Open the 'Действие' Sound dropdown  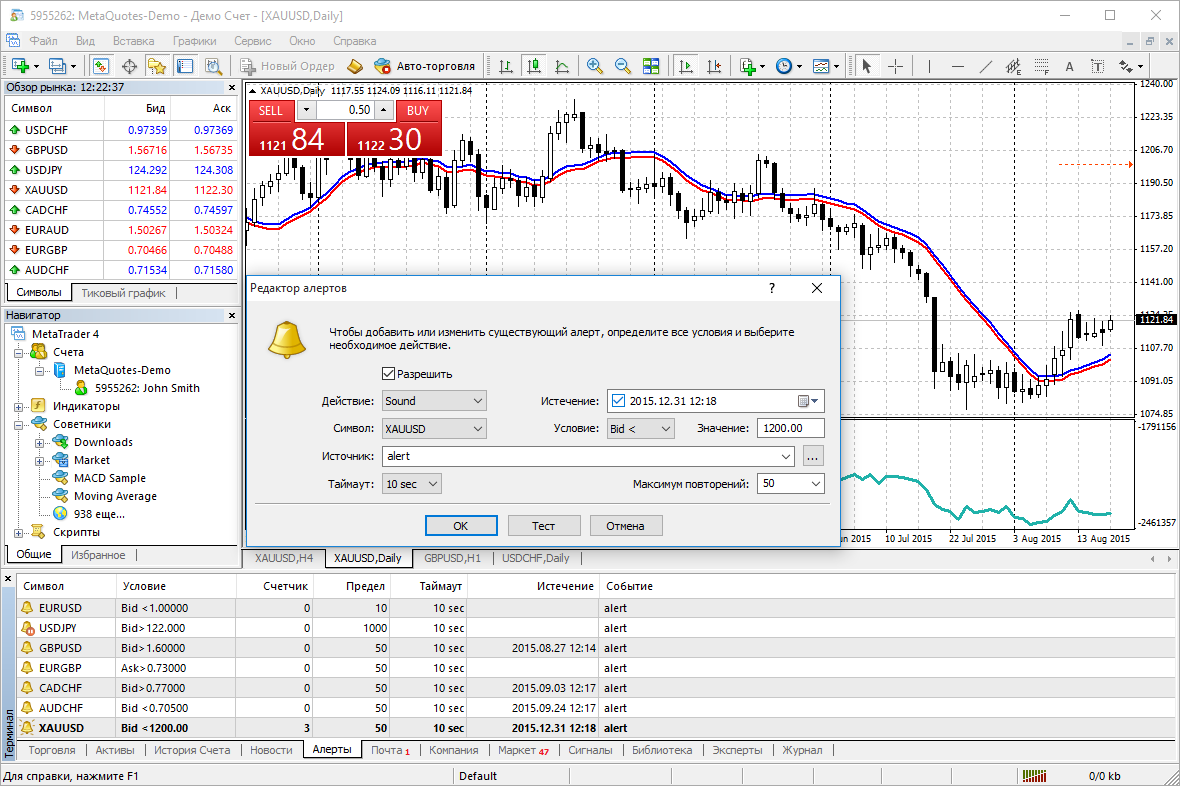[x=434, y=401]
